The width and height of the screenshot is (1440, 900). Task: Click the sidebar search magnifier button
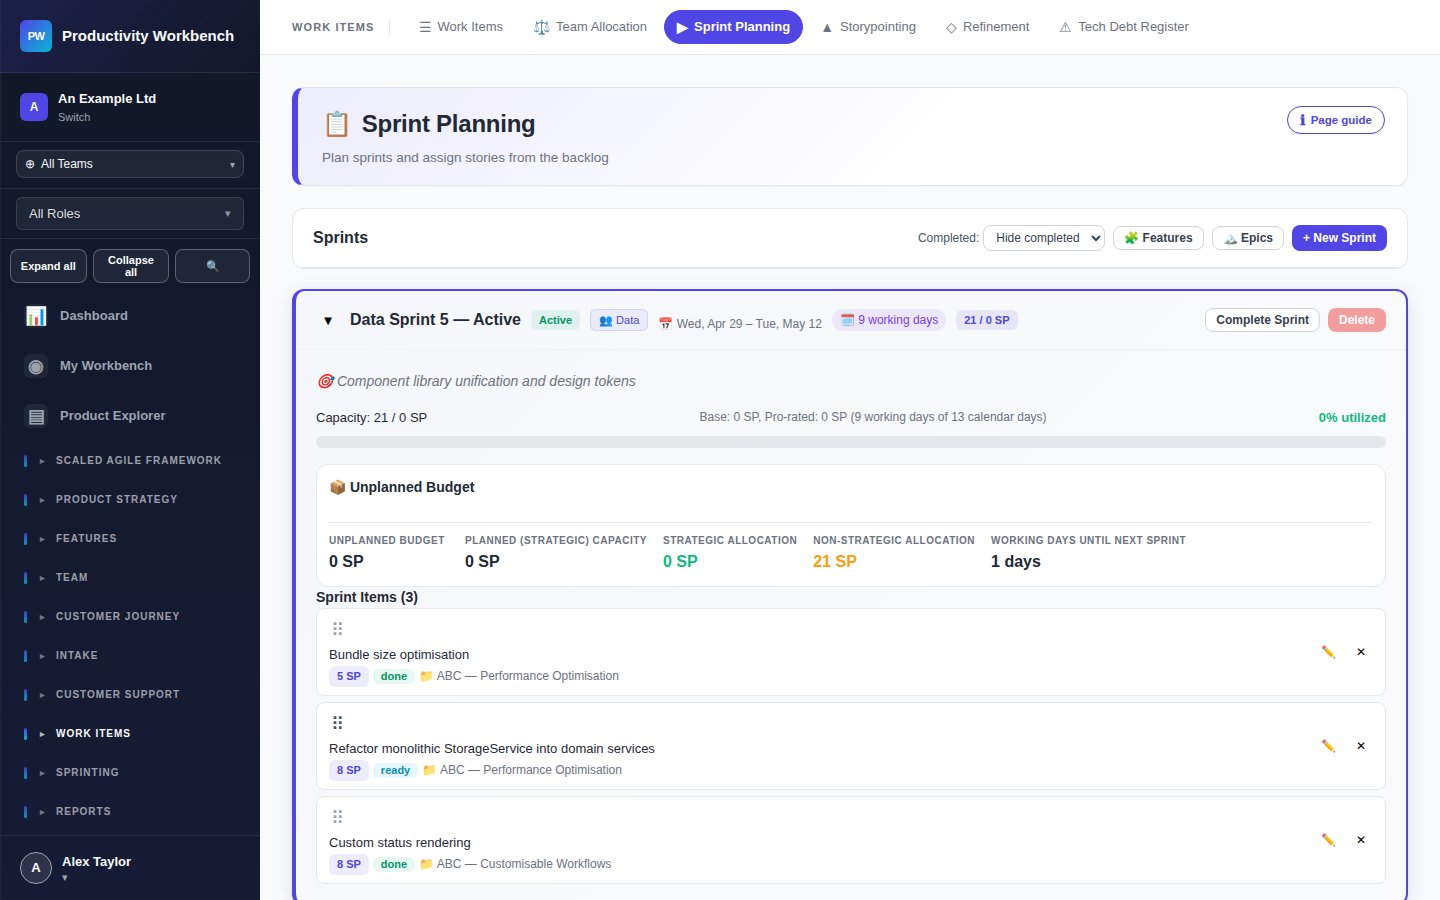[x=212, y=266]
